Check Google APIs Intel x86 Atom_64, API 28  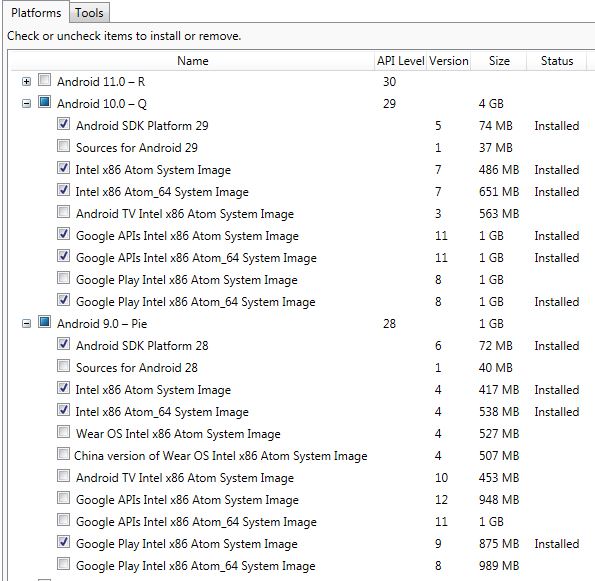(63, 520)
